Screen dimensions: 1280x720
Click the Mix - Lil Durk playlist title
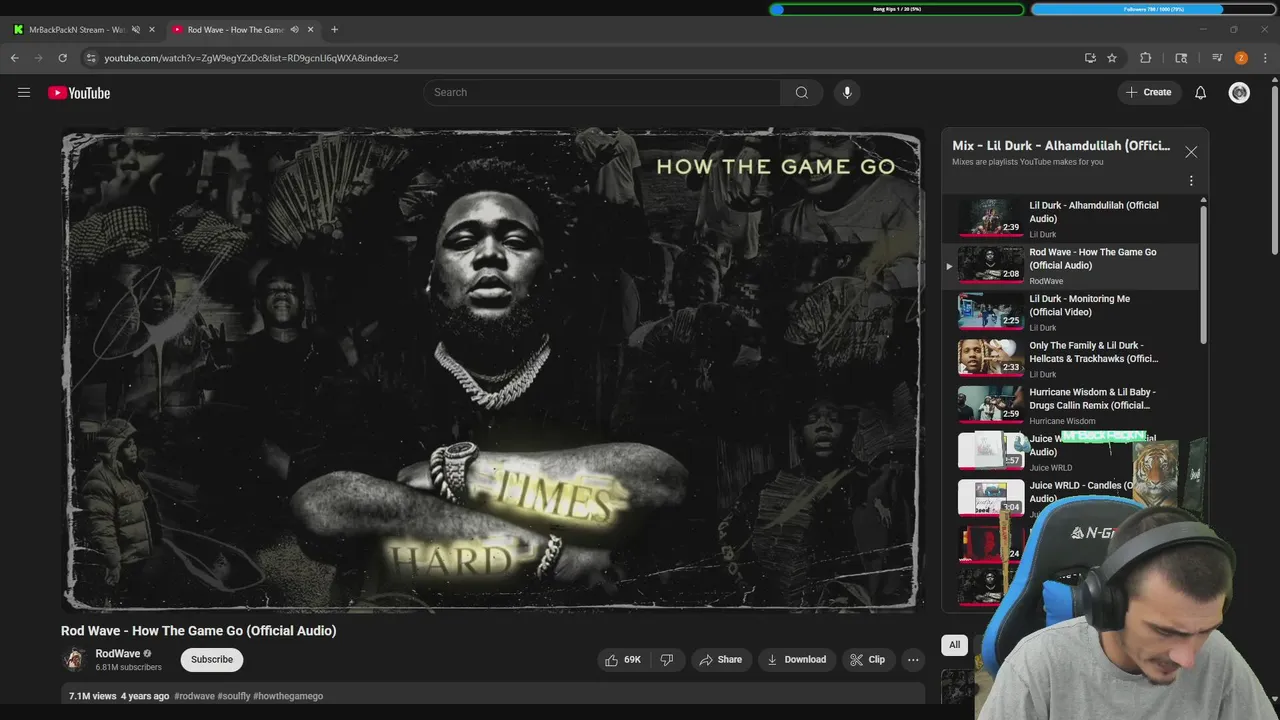click(x=1061, y=146)
